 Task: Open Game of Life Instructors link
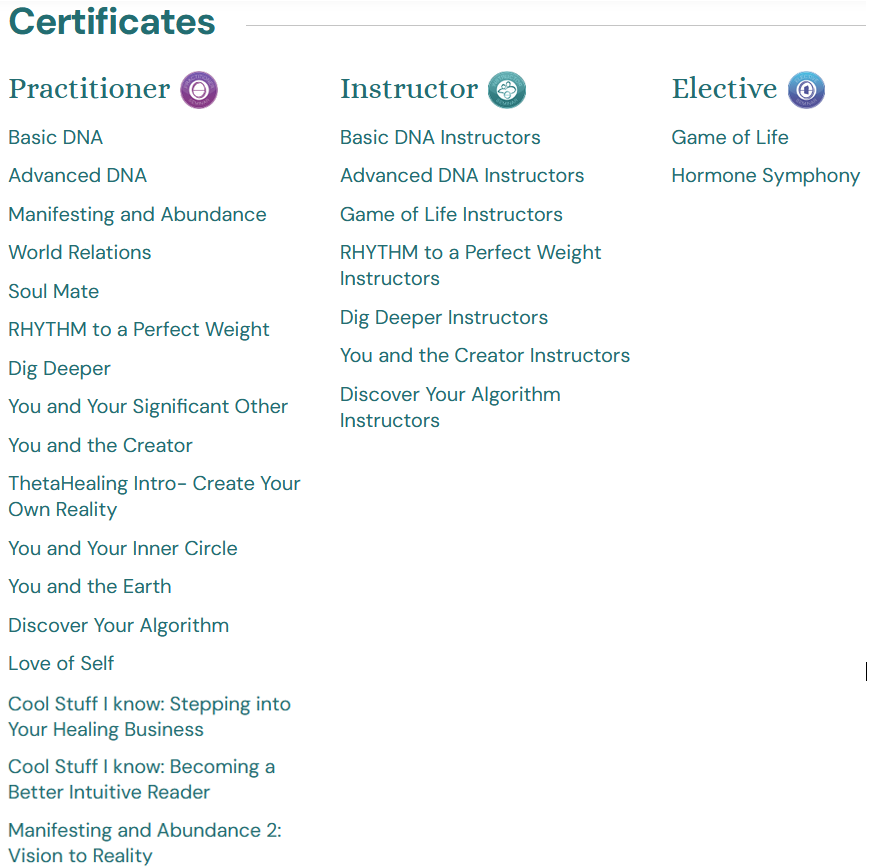(x=451, y=215)
